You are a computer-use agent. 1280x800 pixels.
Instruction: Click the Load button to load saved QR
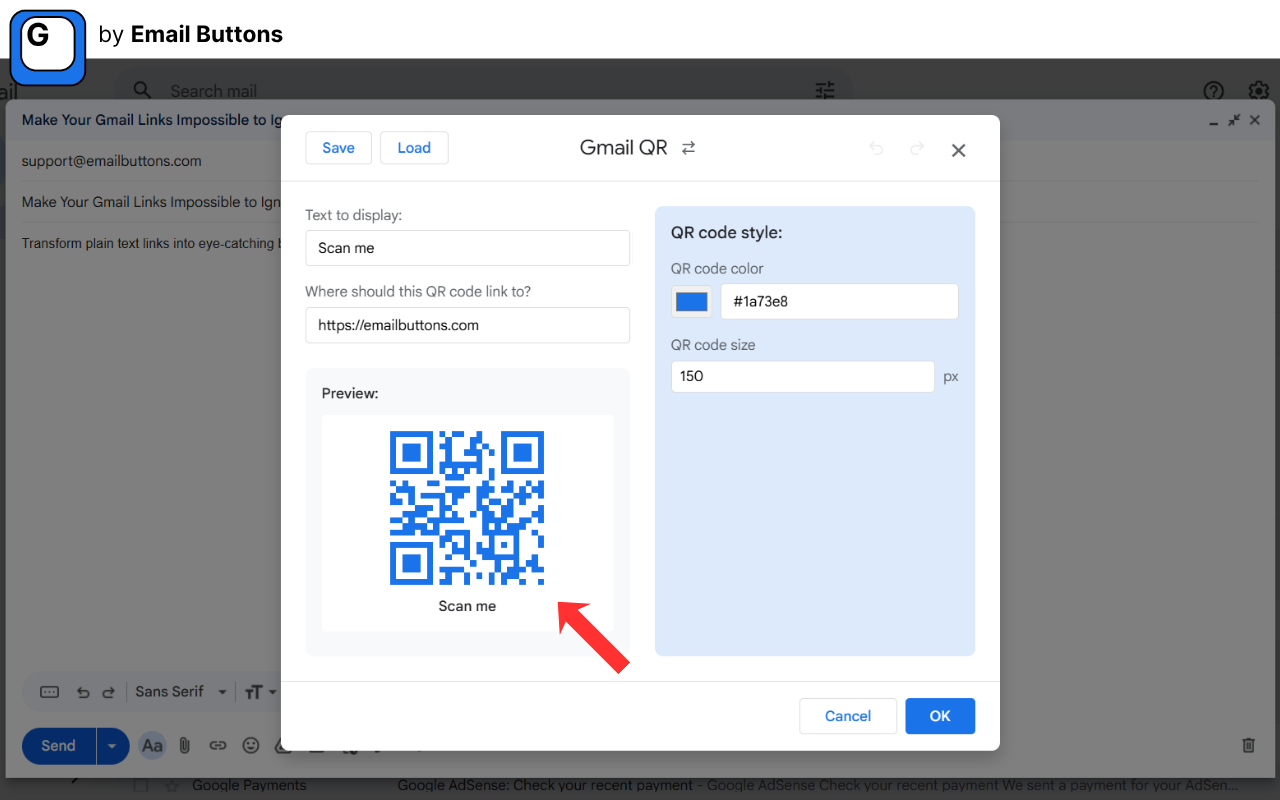414,147
